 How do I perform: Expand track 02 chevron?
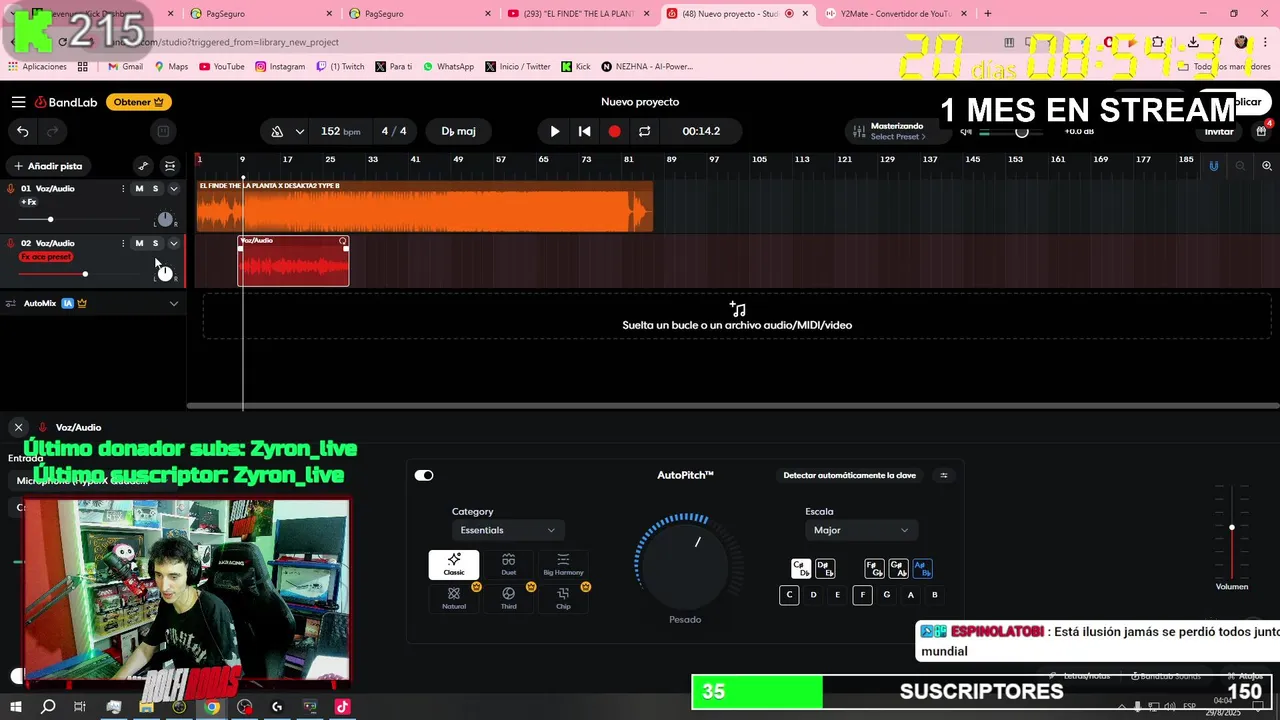pyautogui.click(x=173, y=243)
